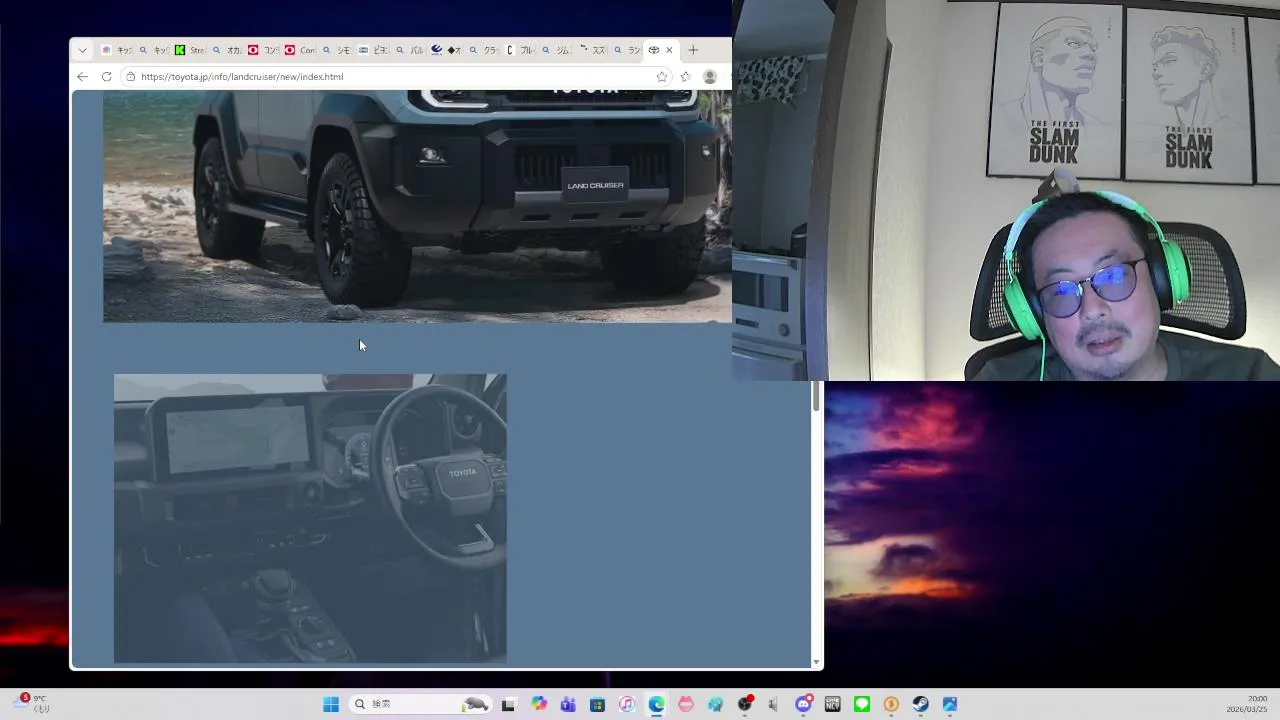Open the favorites list icon in toolbar

(x=685, y=76)
